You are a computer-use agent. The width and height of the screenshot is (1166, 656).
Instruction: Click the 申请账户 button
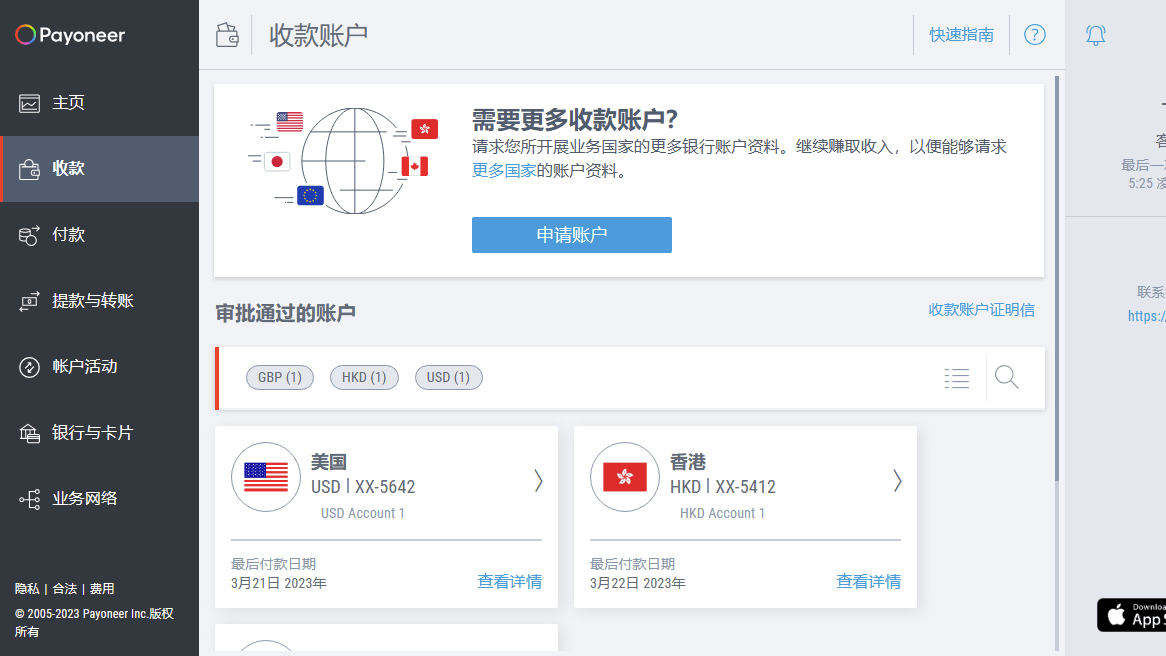pos(572,235)
